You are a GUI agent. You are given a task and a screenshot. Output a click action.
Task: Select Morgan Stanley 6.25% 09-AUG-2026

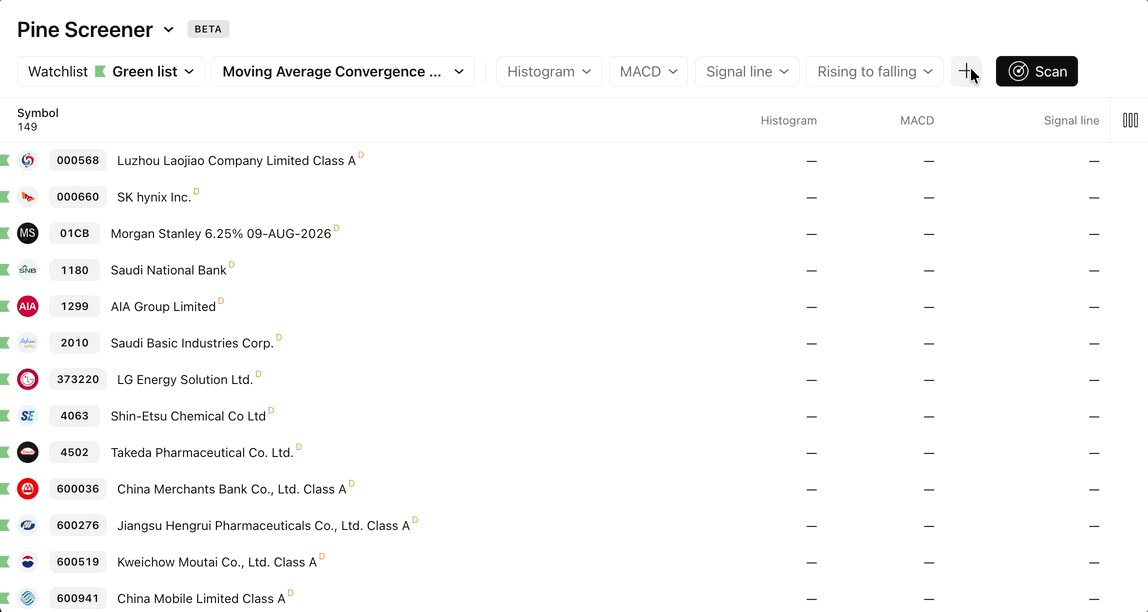point(221,234)
